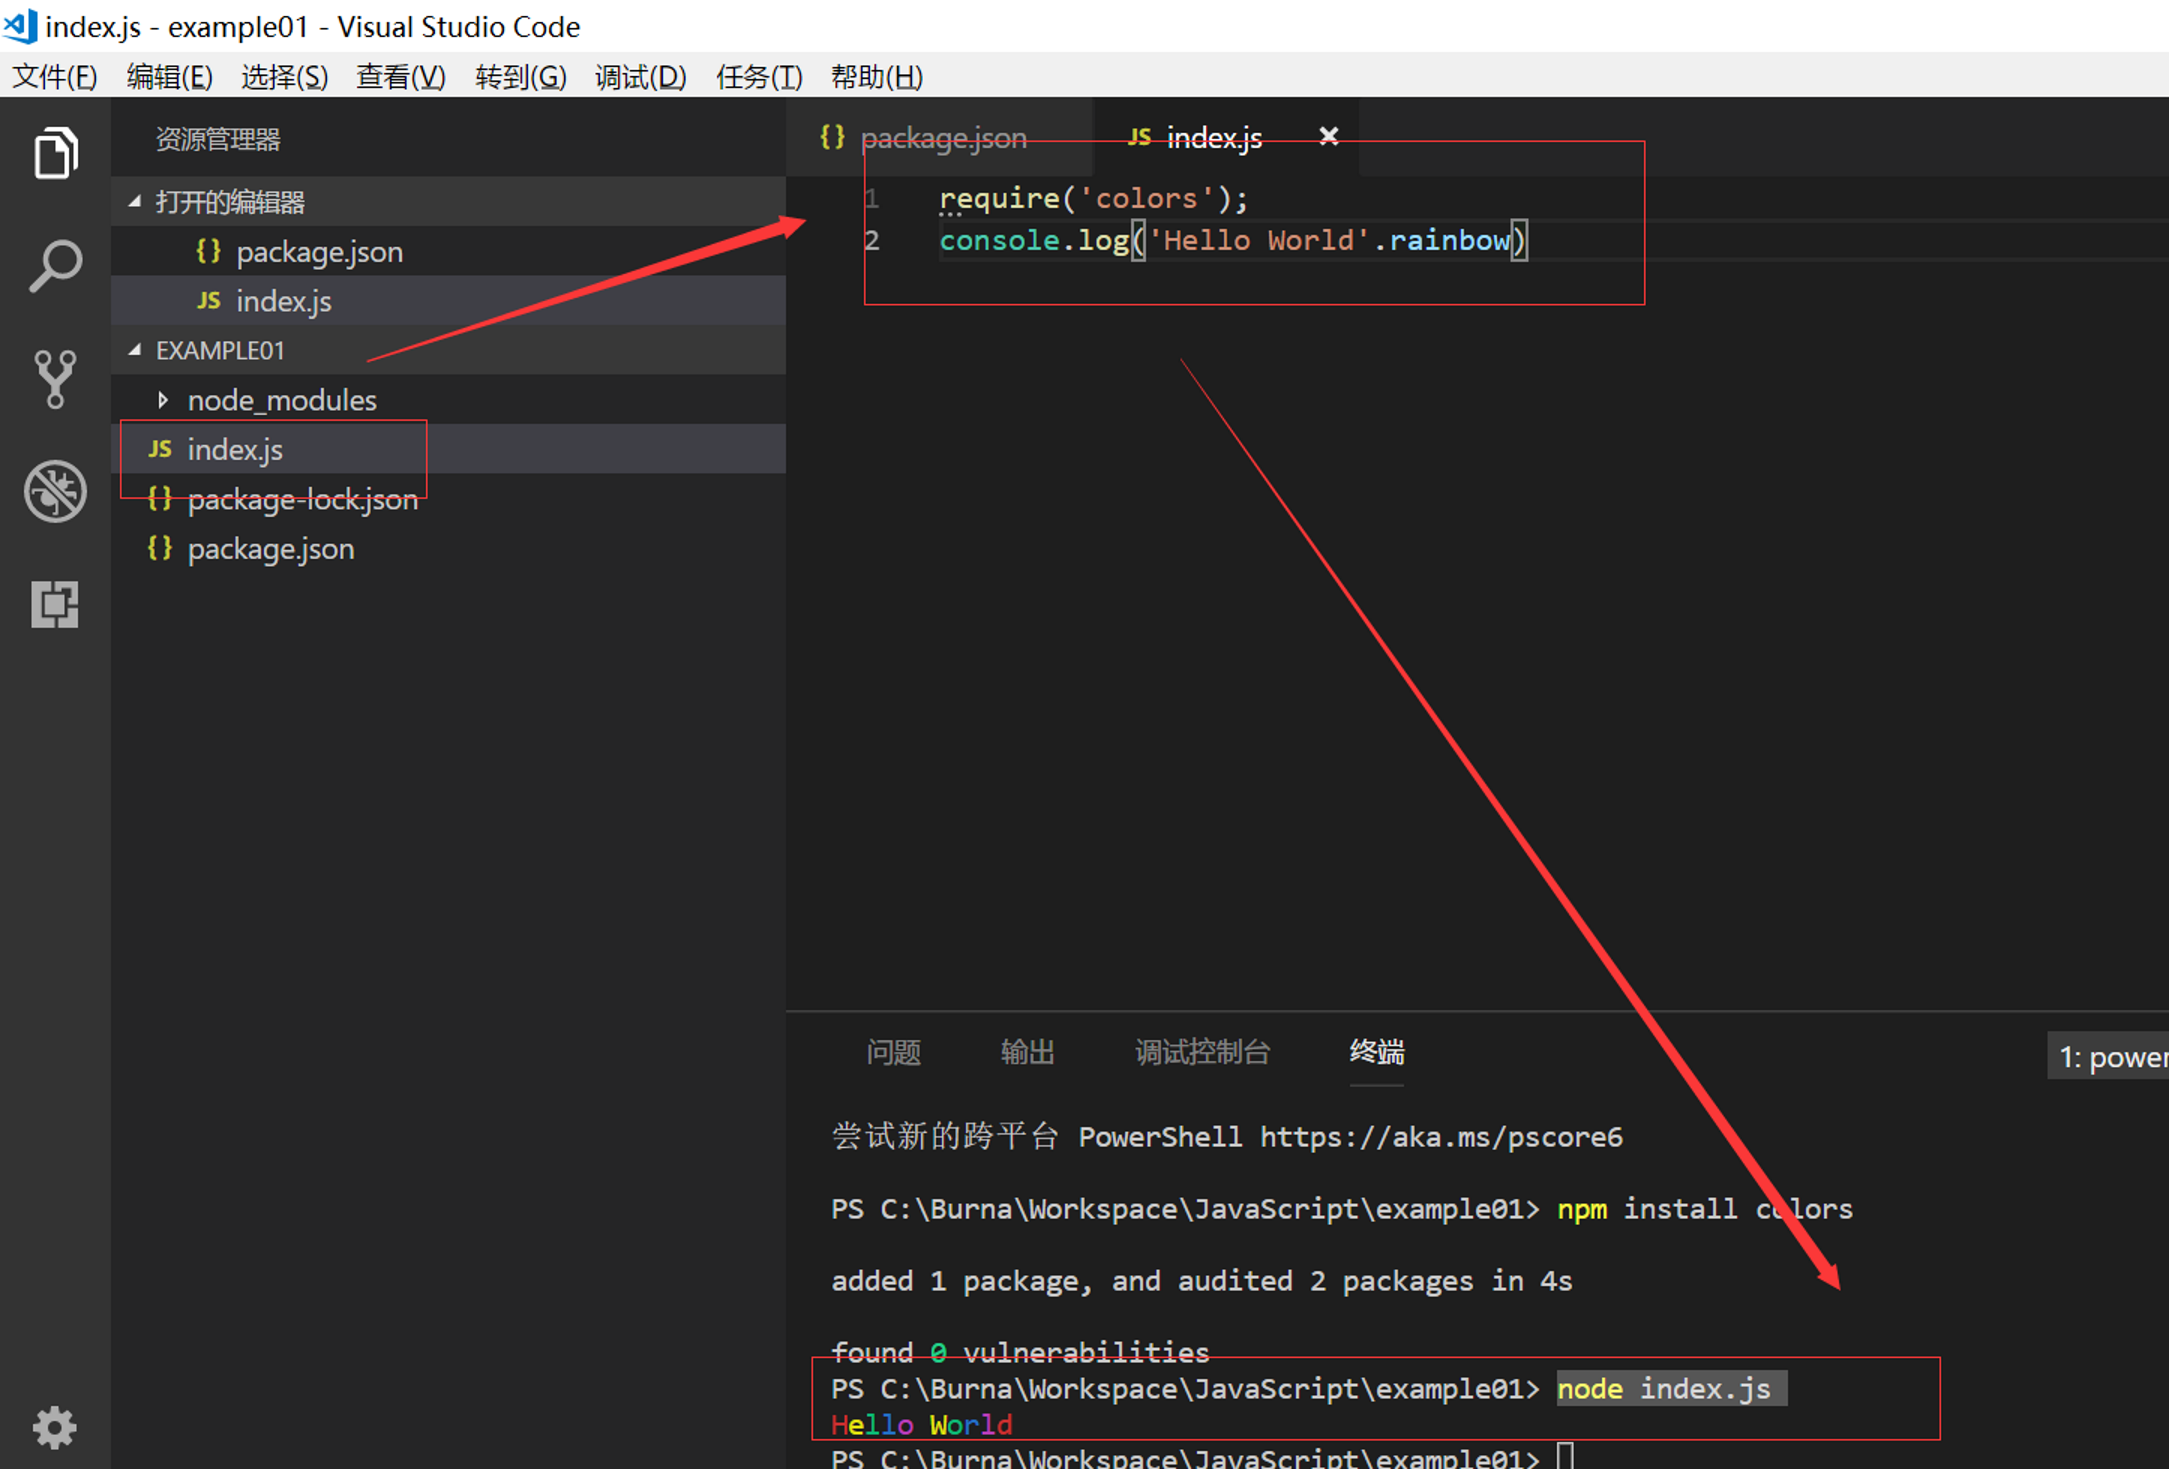This screenshot has width=2169, height=1469.
Task: Open package.json from open editors list
Action: point(448,251)
